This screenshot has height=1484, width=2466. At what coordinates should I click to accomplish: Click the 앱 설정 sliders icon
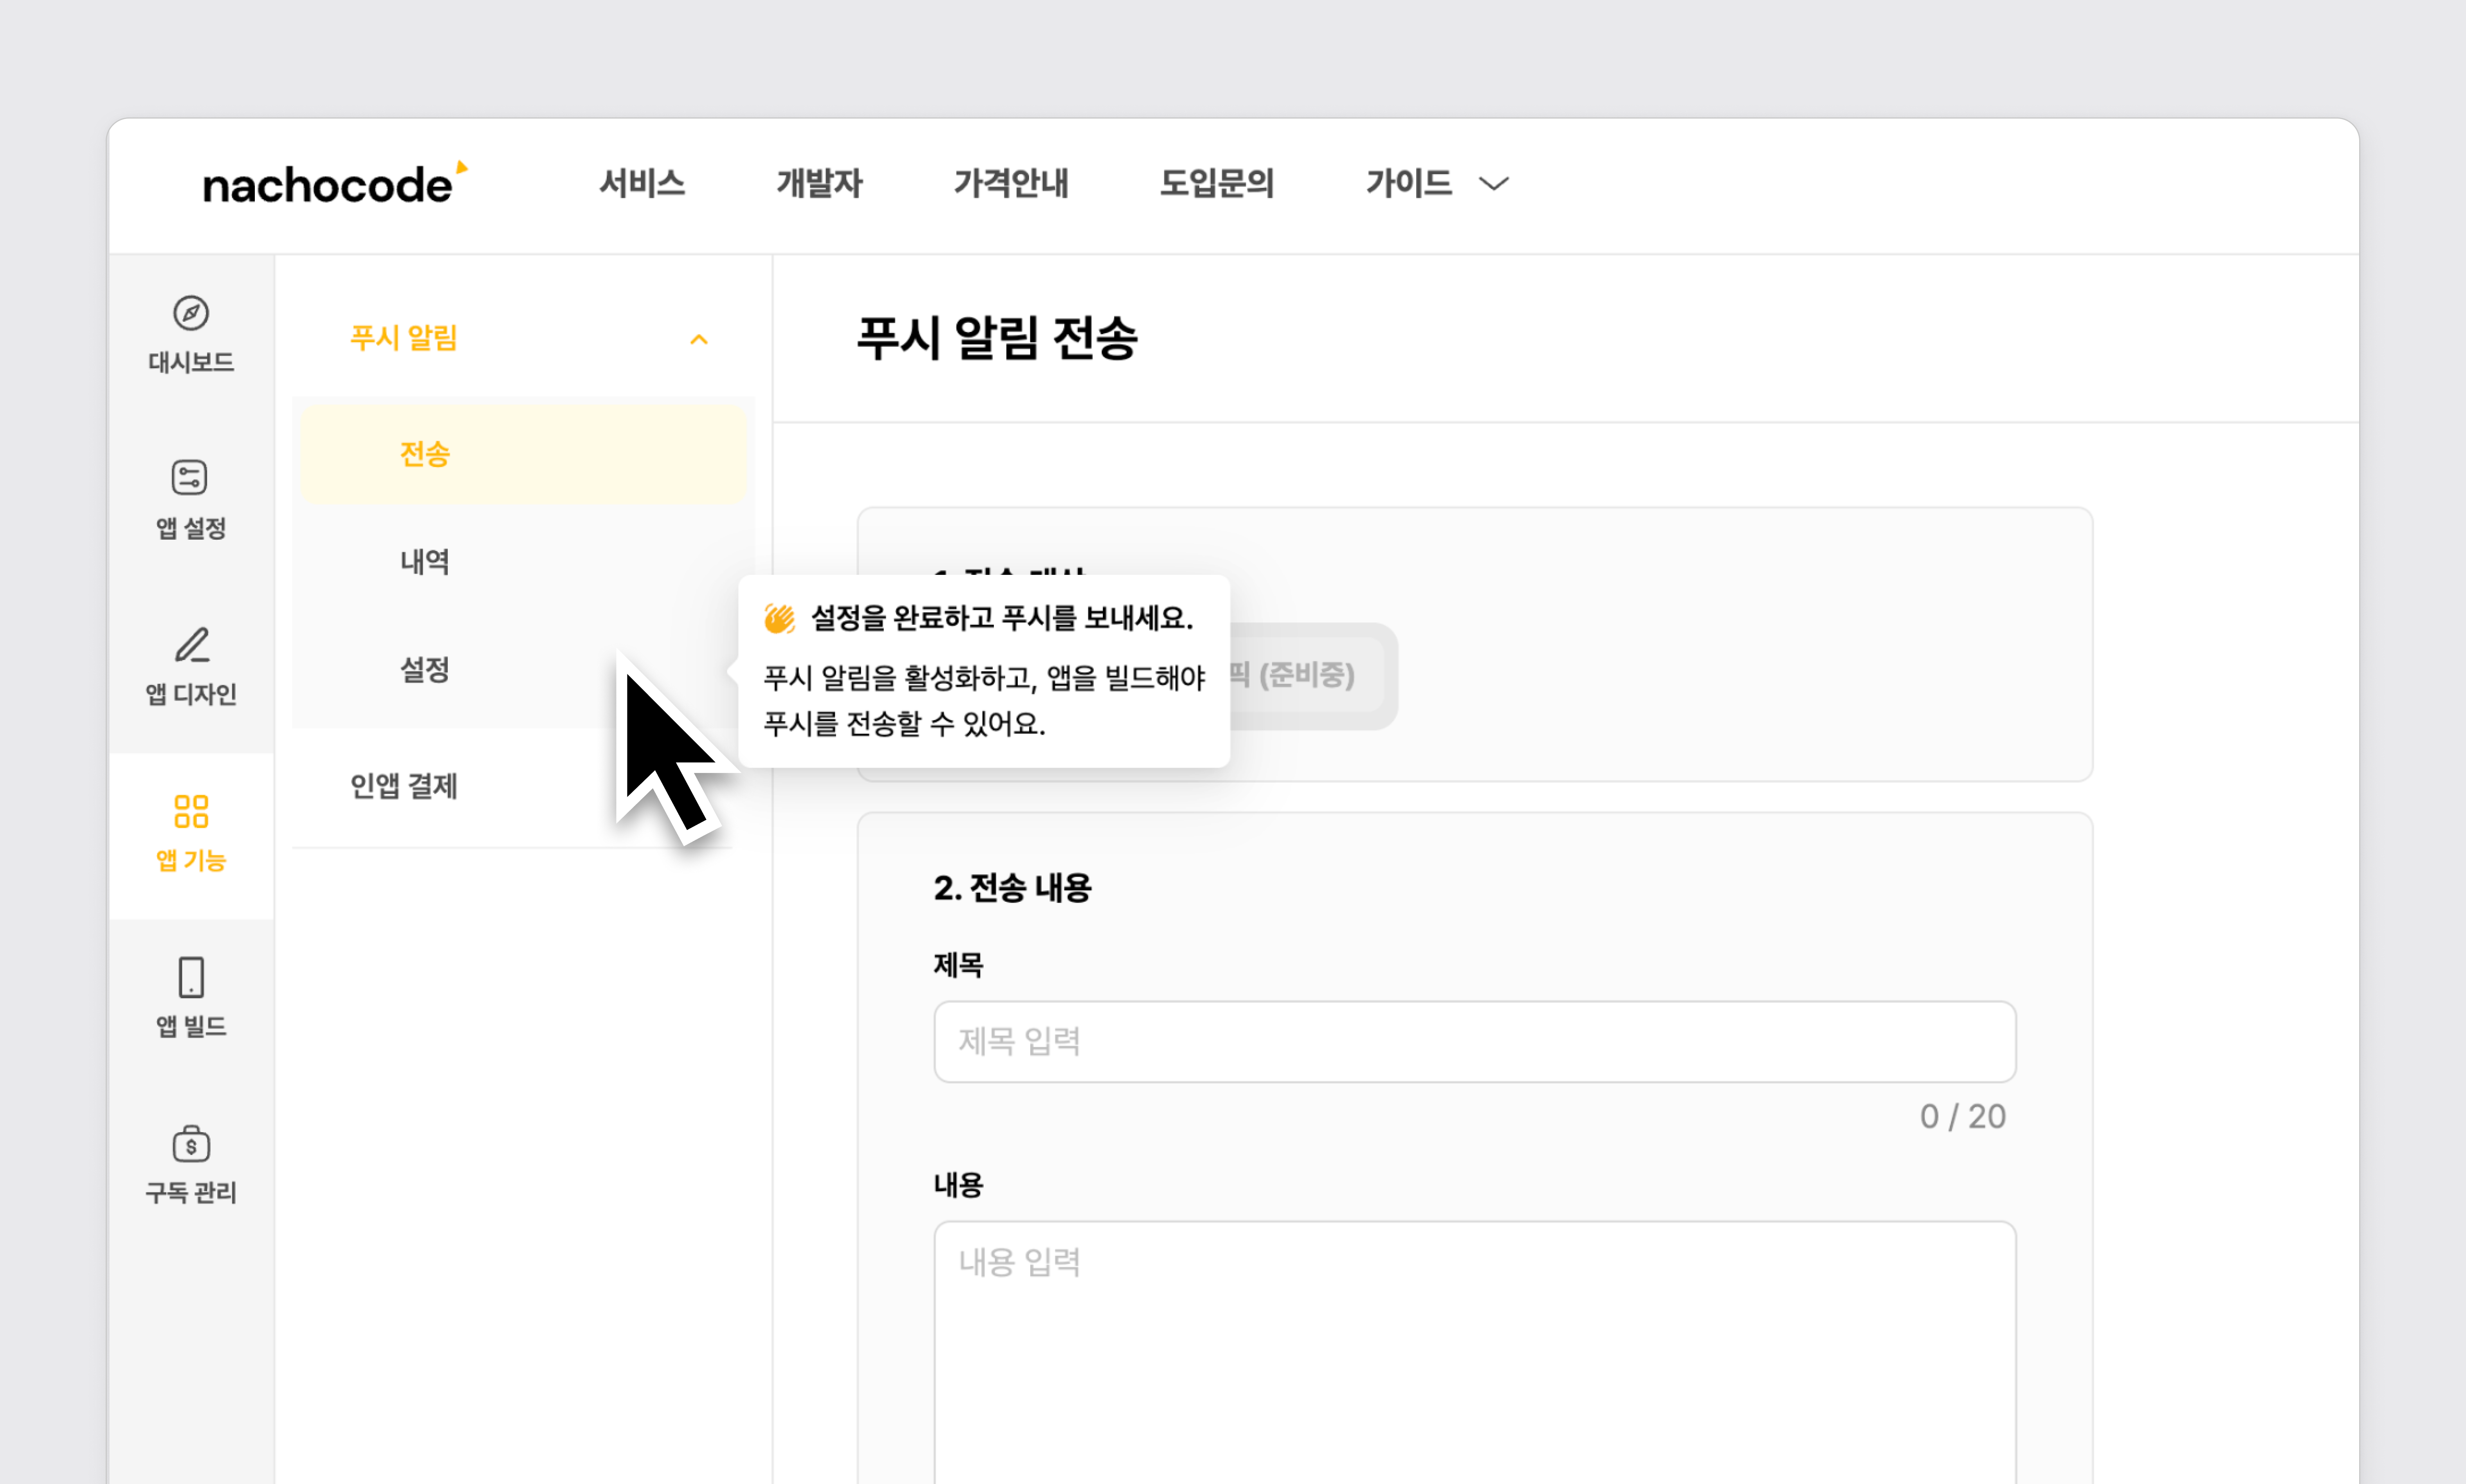tap(190, 478)
